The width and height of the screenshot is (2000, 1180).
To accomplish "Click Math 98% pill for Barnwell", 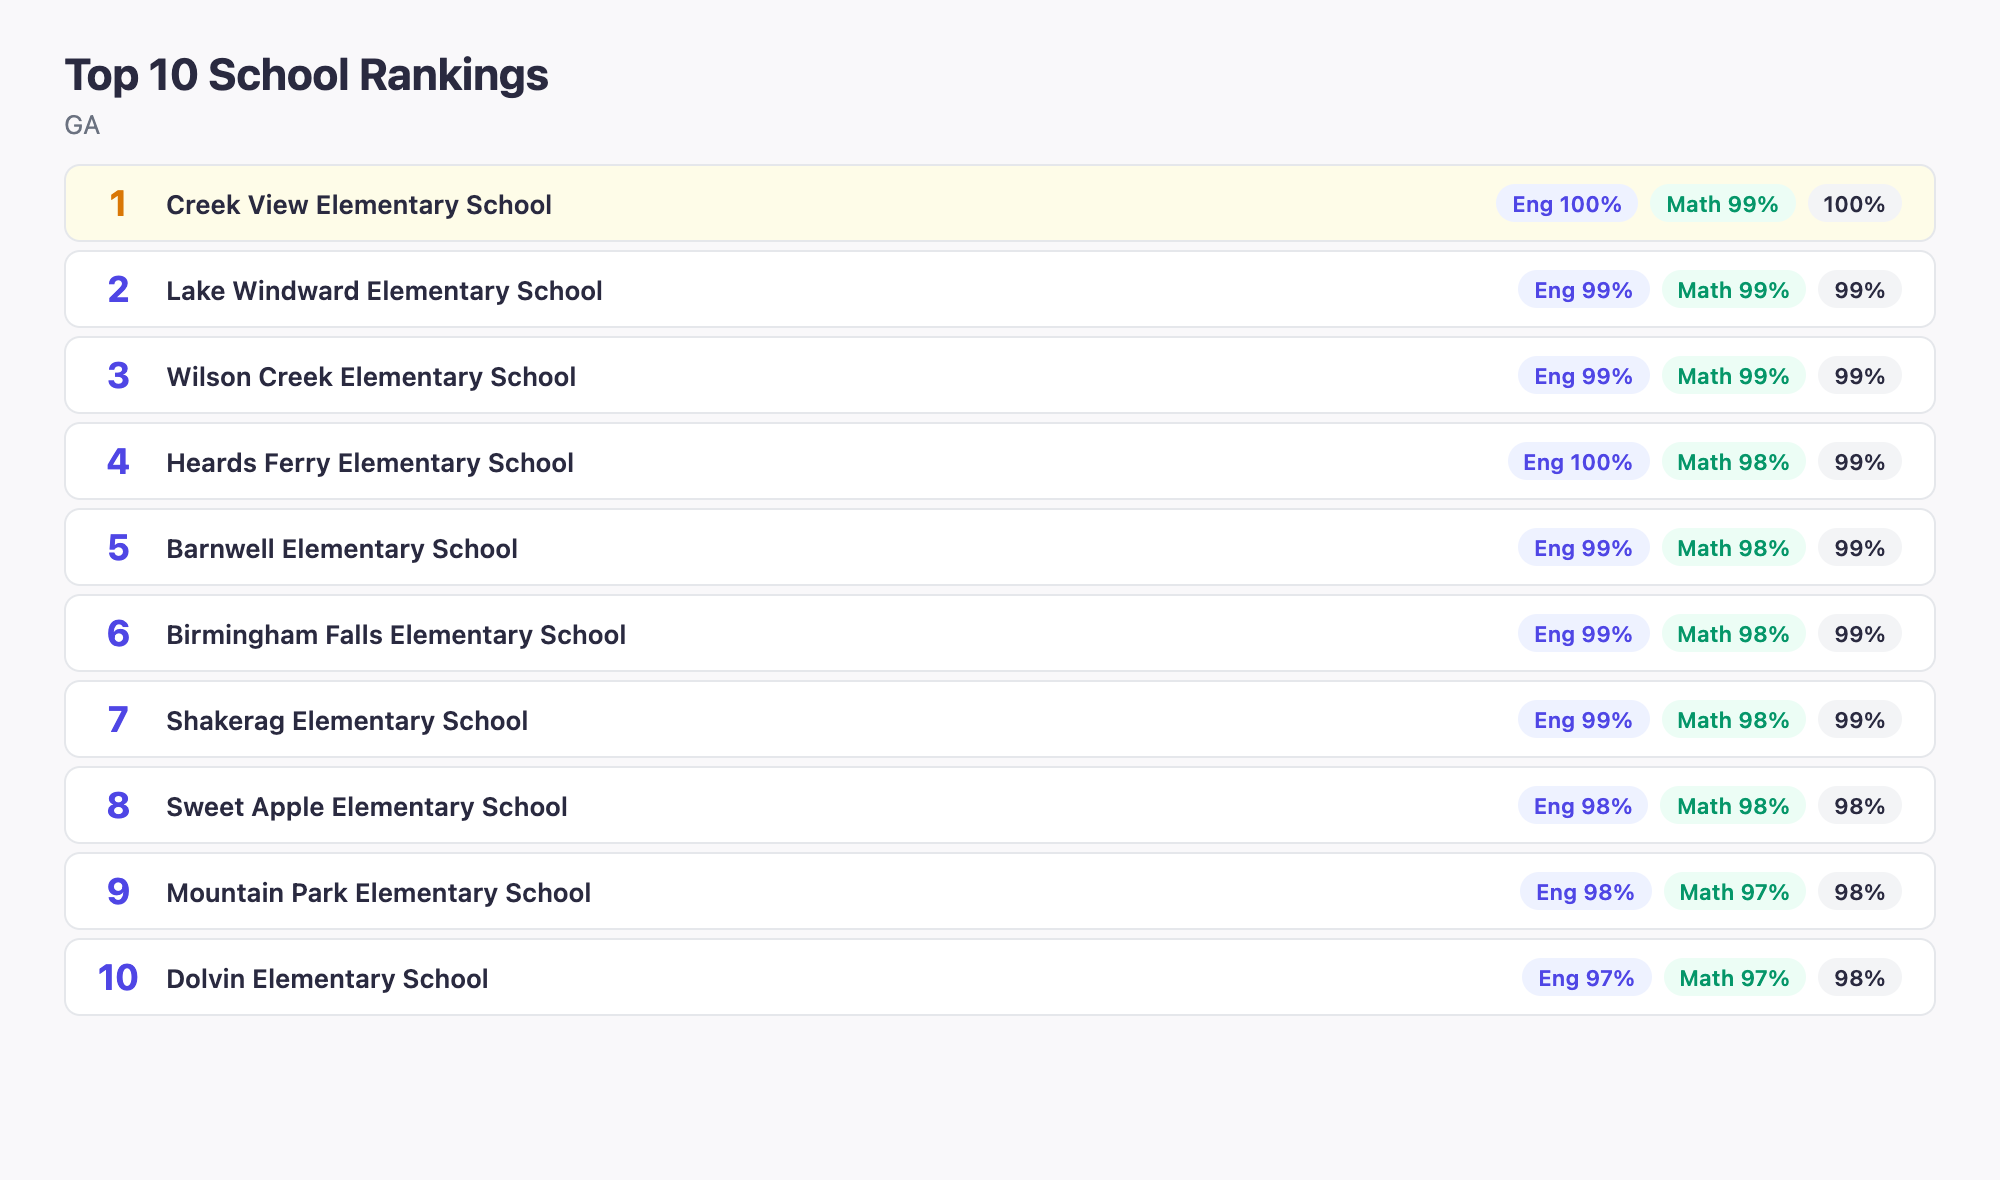I will [x=1733, y=548].
